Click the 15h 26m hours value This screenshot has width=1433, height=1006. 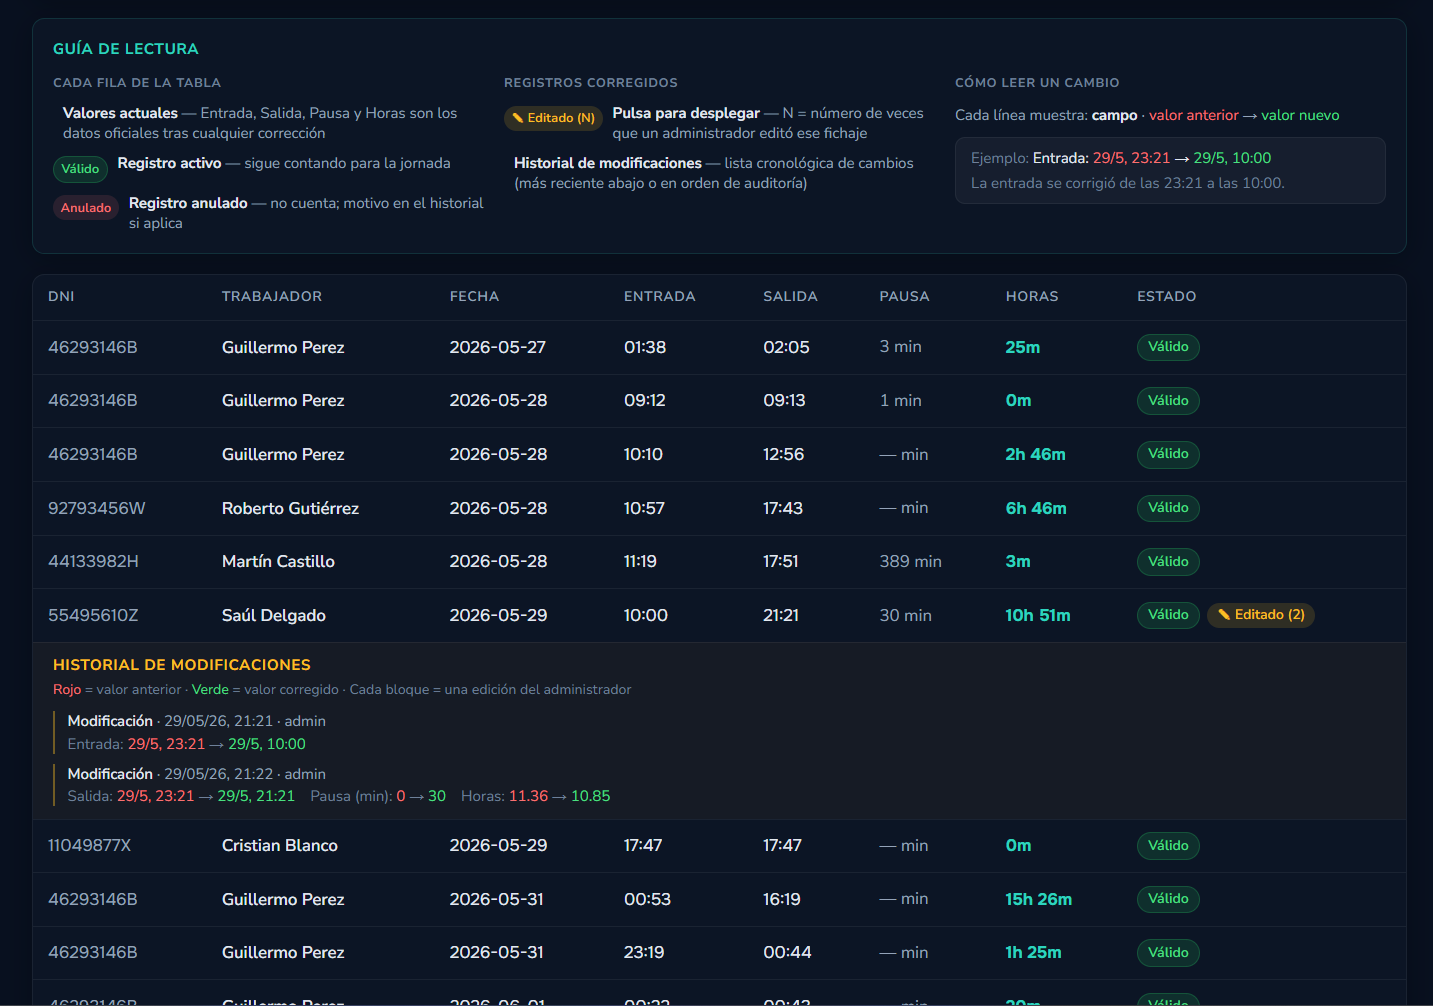click(1039, 899)
